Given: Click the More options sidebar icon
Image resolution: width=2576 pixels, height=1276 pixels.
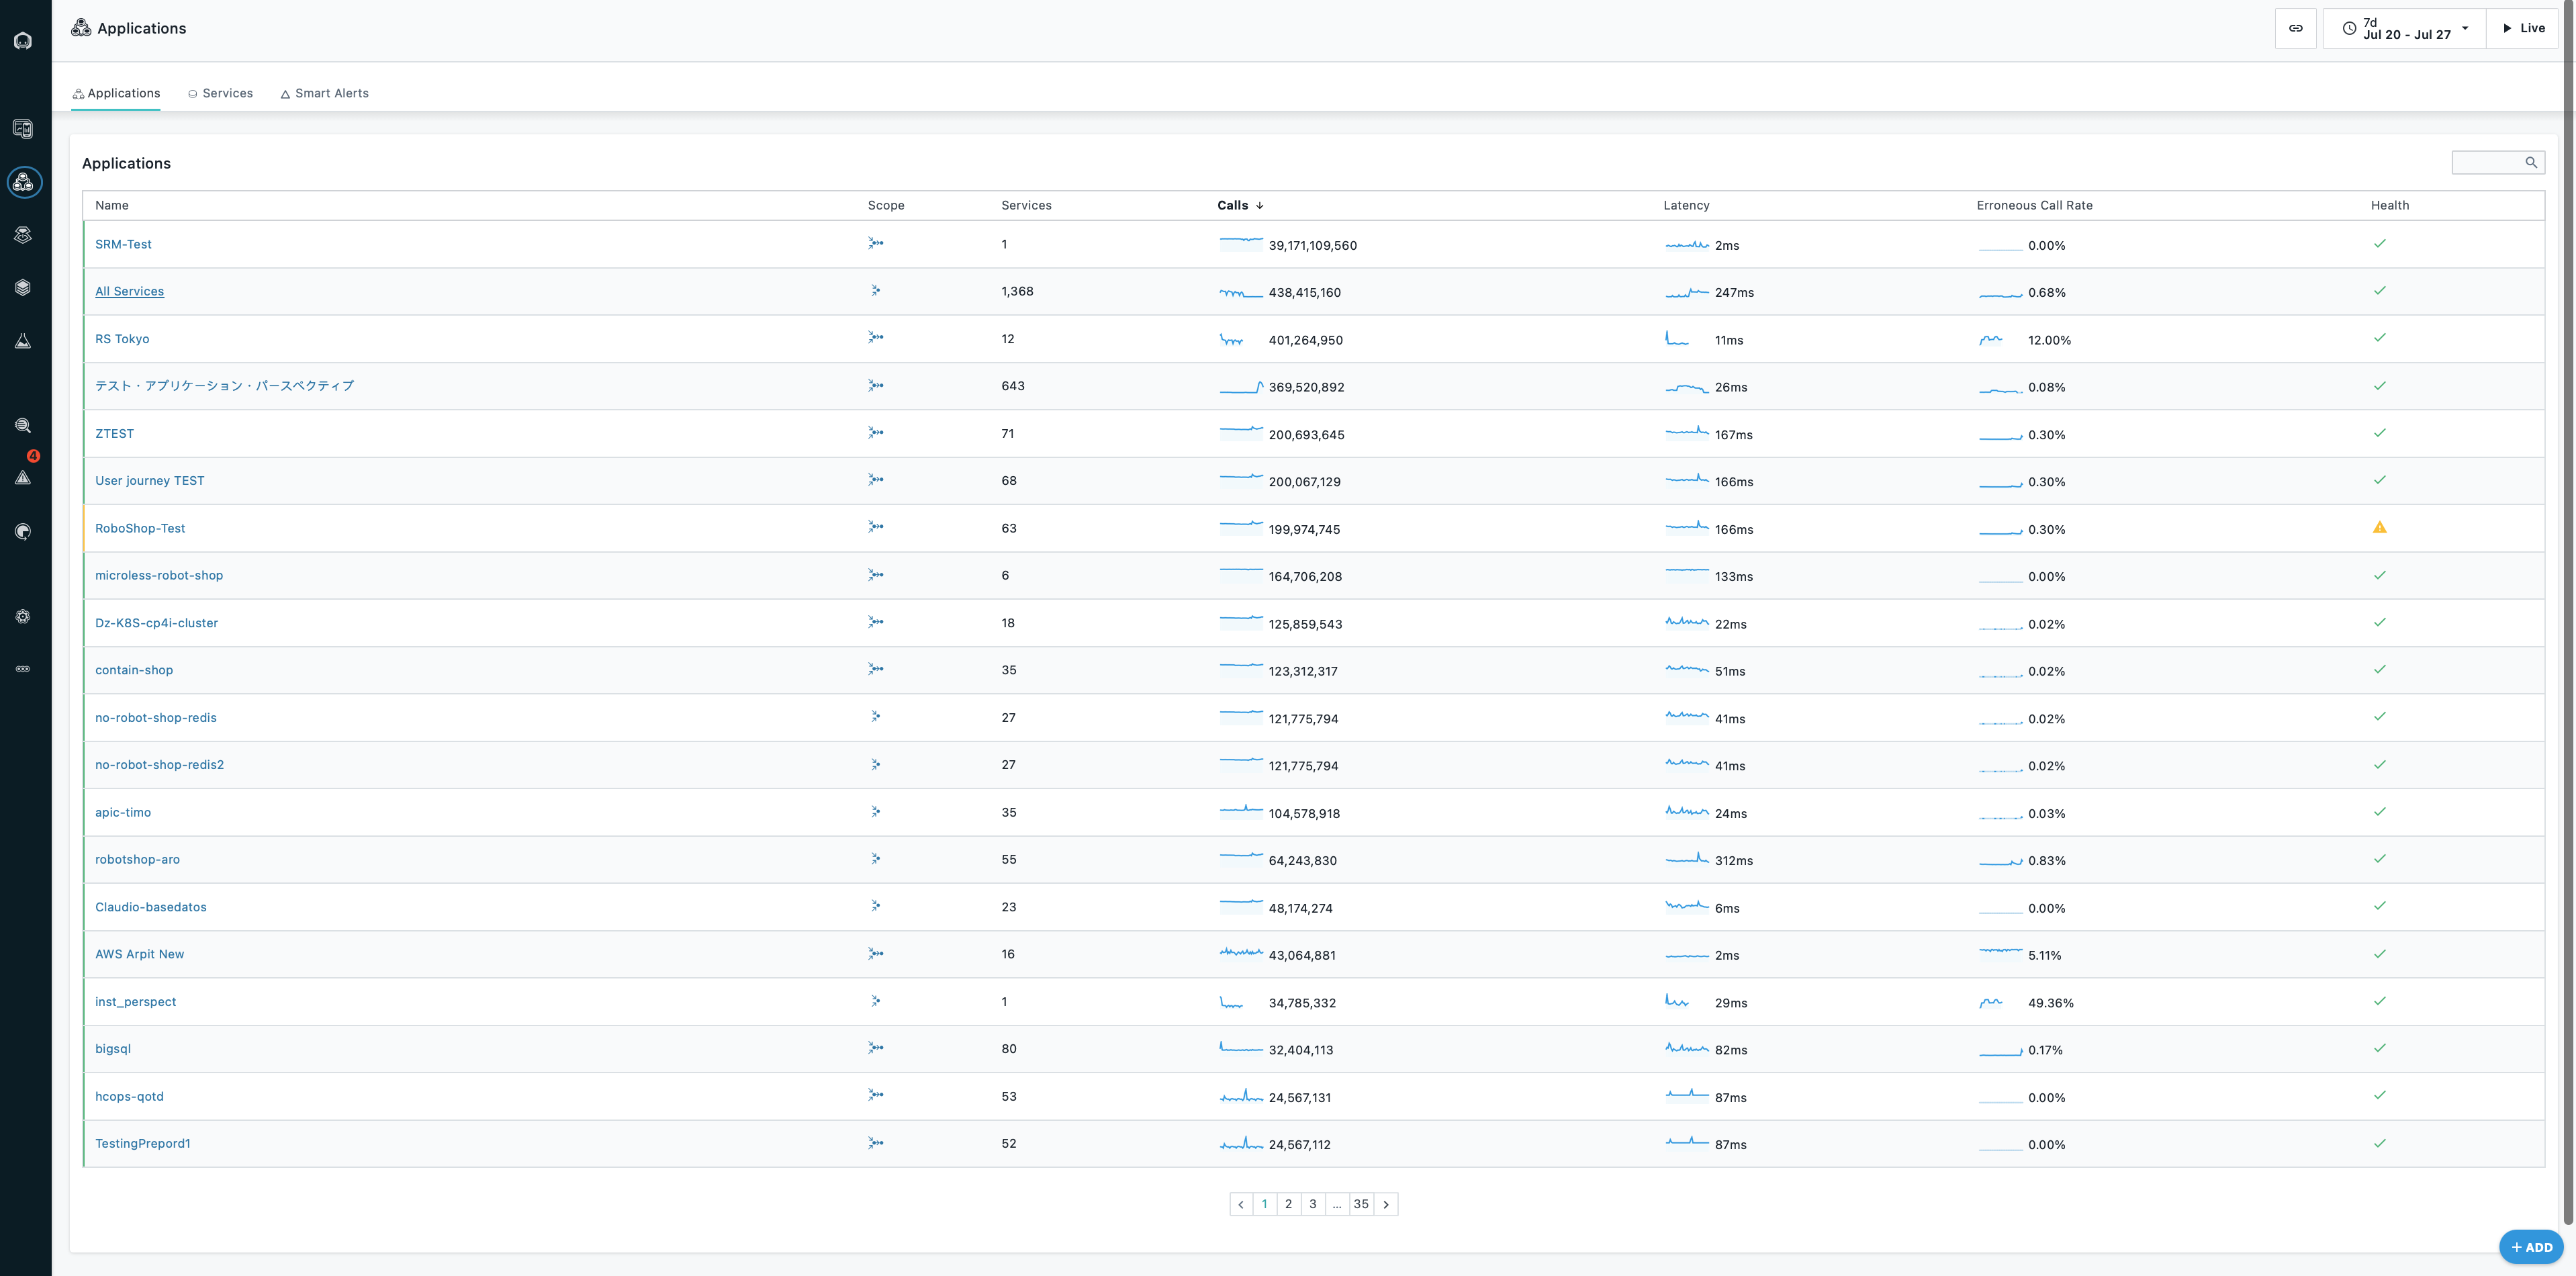Looking at the screenshot, I should tap(23, 669).
